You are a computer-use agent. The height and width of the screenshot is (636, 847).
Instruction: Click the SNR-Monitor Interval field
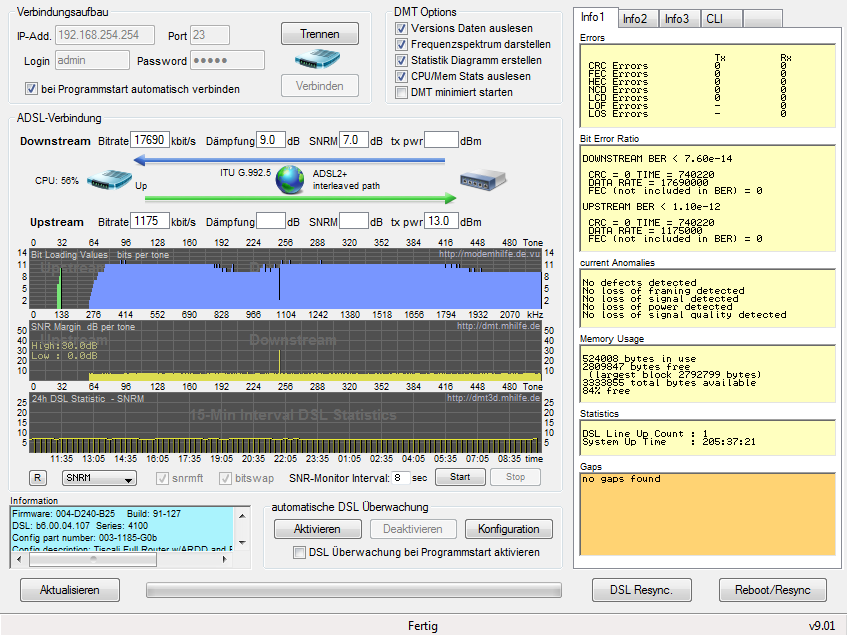(x=401, y=478)
